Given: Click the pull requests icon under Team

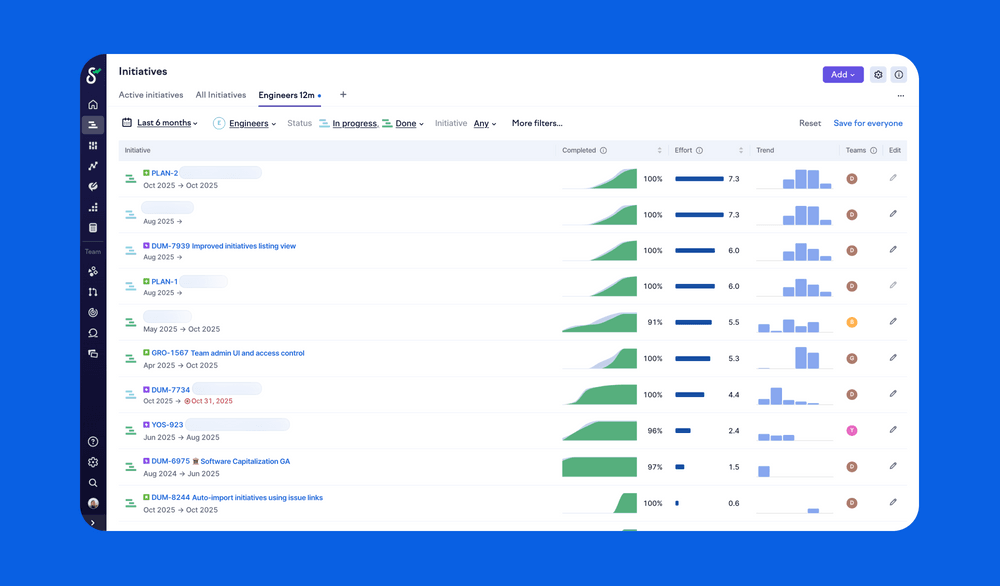Looking at the screenshot, I should click(x=93, y=291).
